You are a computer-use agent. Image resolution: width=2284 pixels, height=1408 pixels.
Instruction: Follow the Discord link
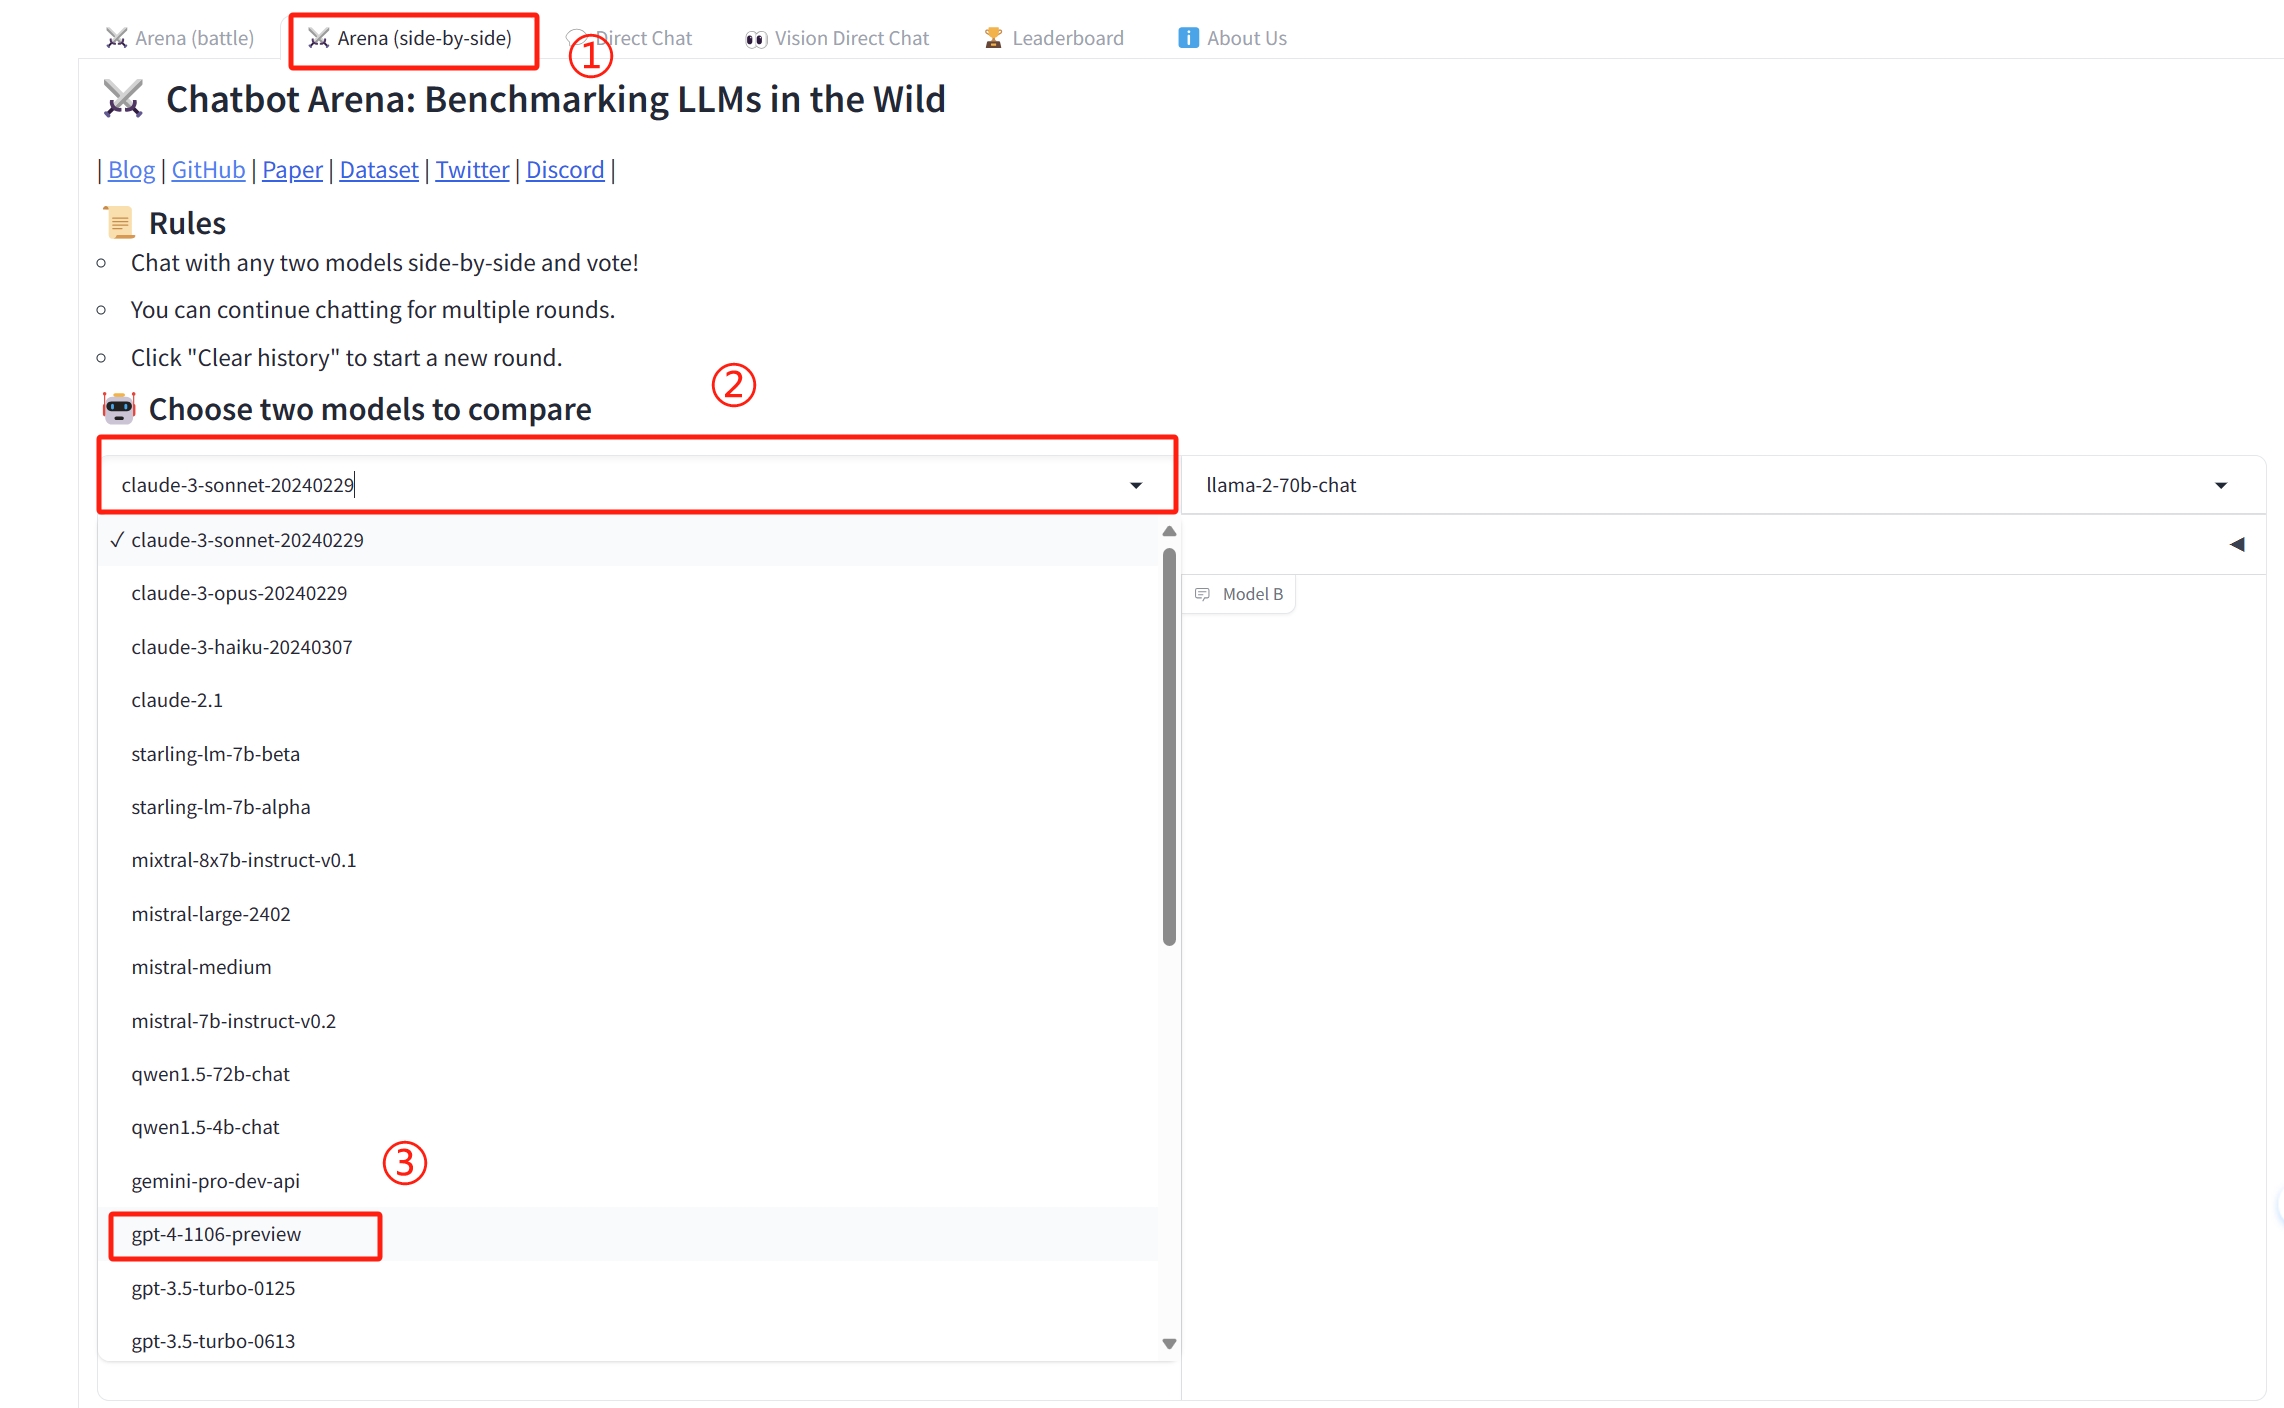coord(565,170)
